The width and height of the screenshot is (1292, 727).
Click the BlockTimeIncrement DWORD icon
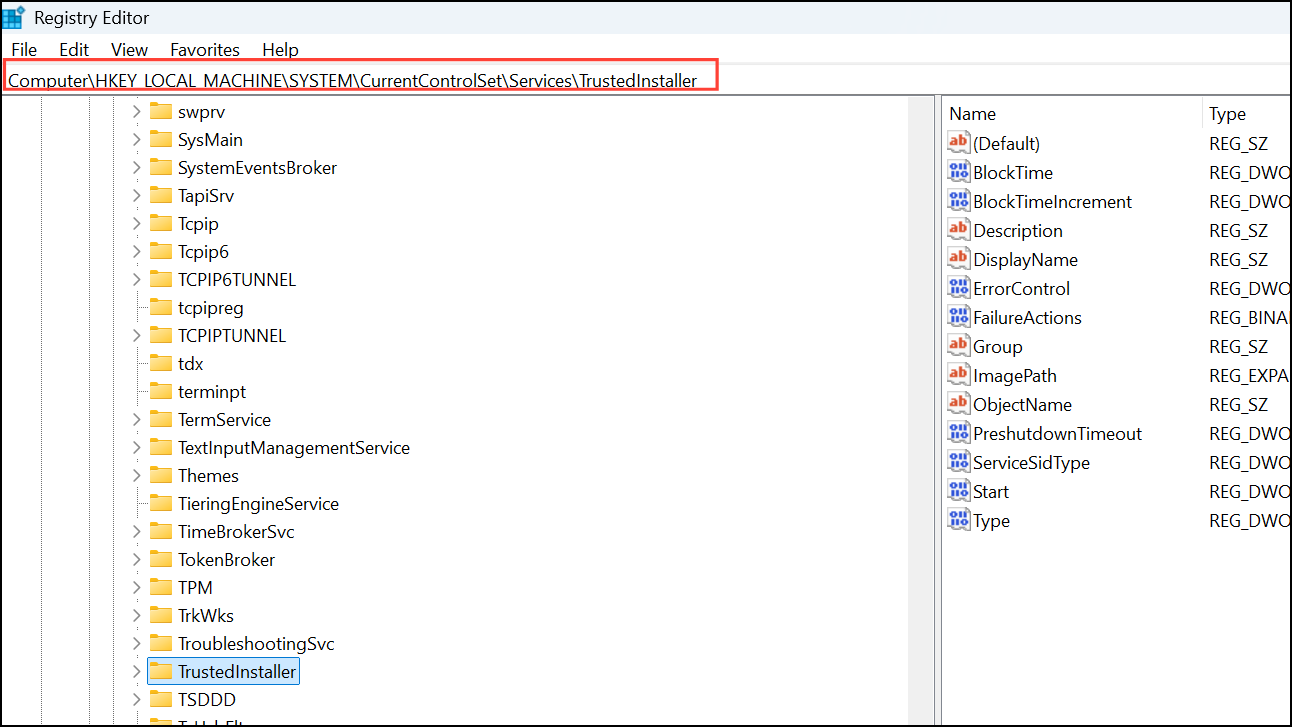coord(959,201)
